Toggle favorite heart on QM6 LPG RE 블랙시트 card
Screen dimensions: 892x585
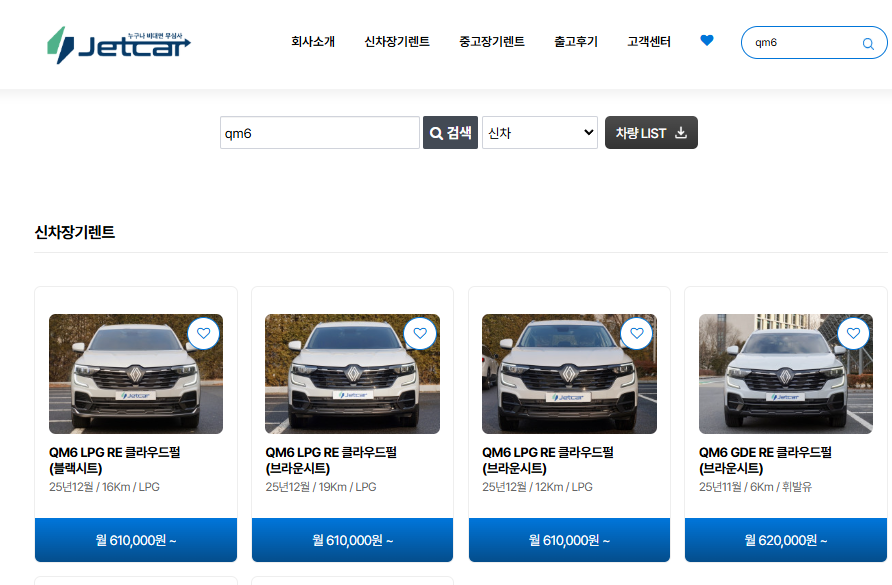point(204,333)
